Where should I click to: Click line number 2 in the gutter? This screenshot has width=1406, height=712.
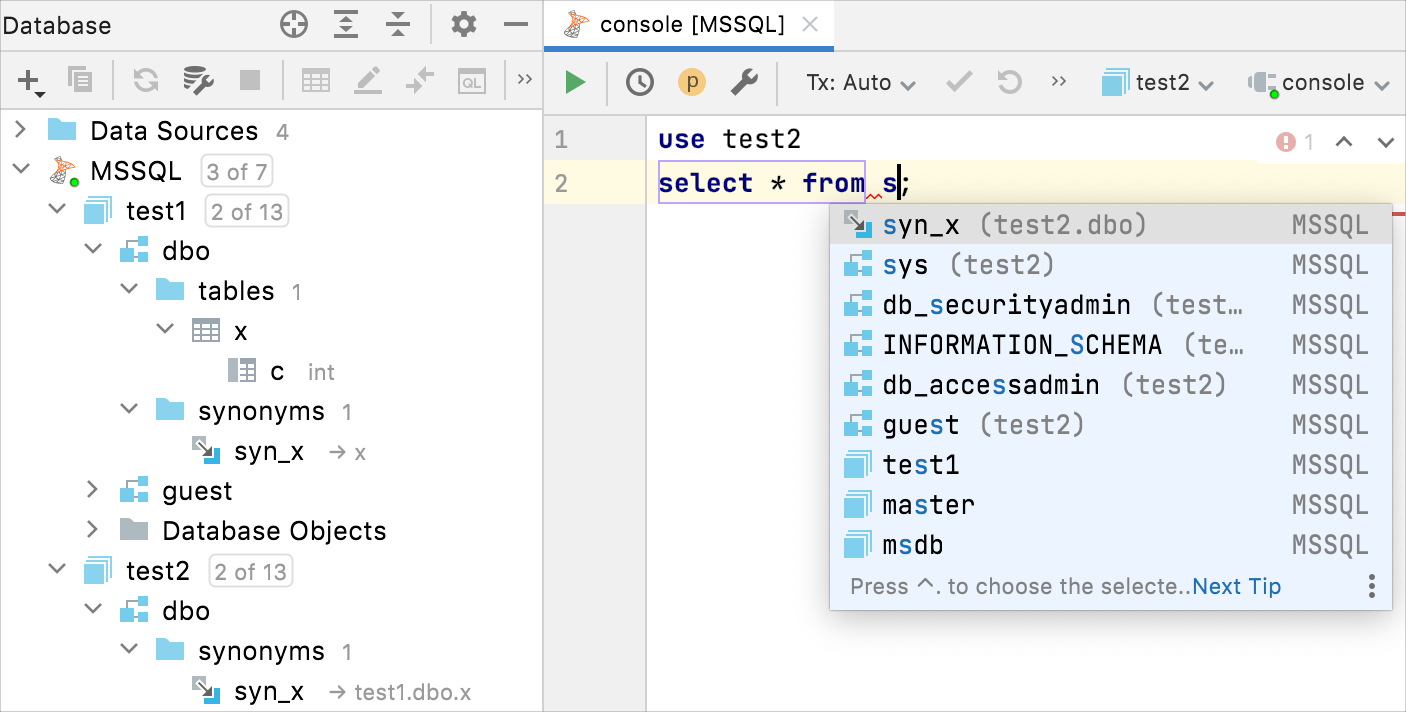[x=561, y=184]
